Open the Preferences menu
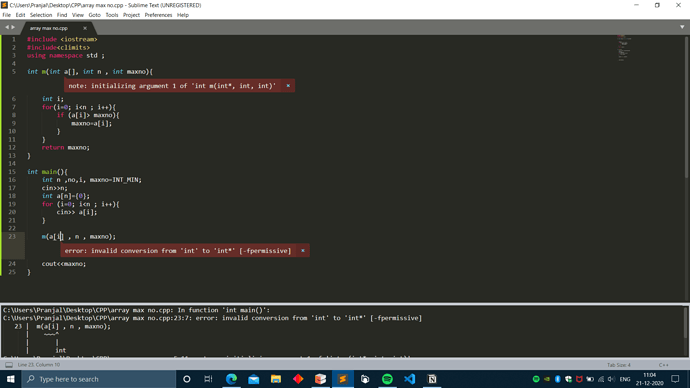 coord(158,15)
